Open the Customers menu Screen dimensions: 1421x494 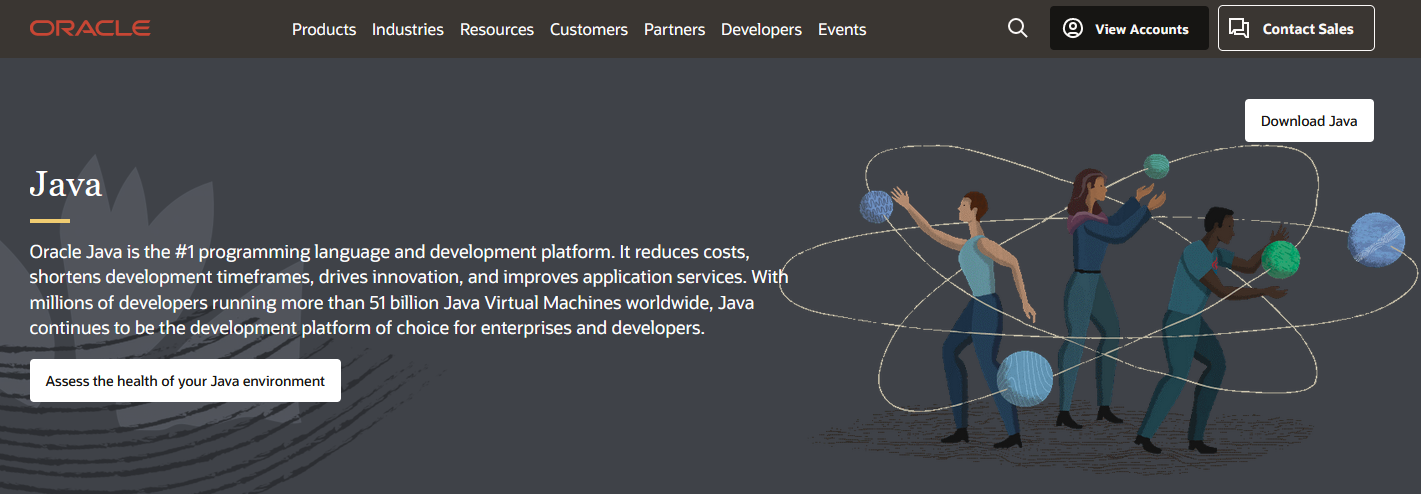(589, 29)
